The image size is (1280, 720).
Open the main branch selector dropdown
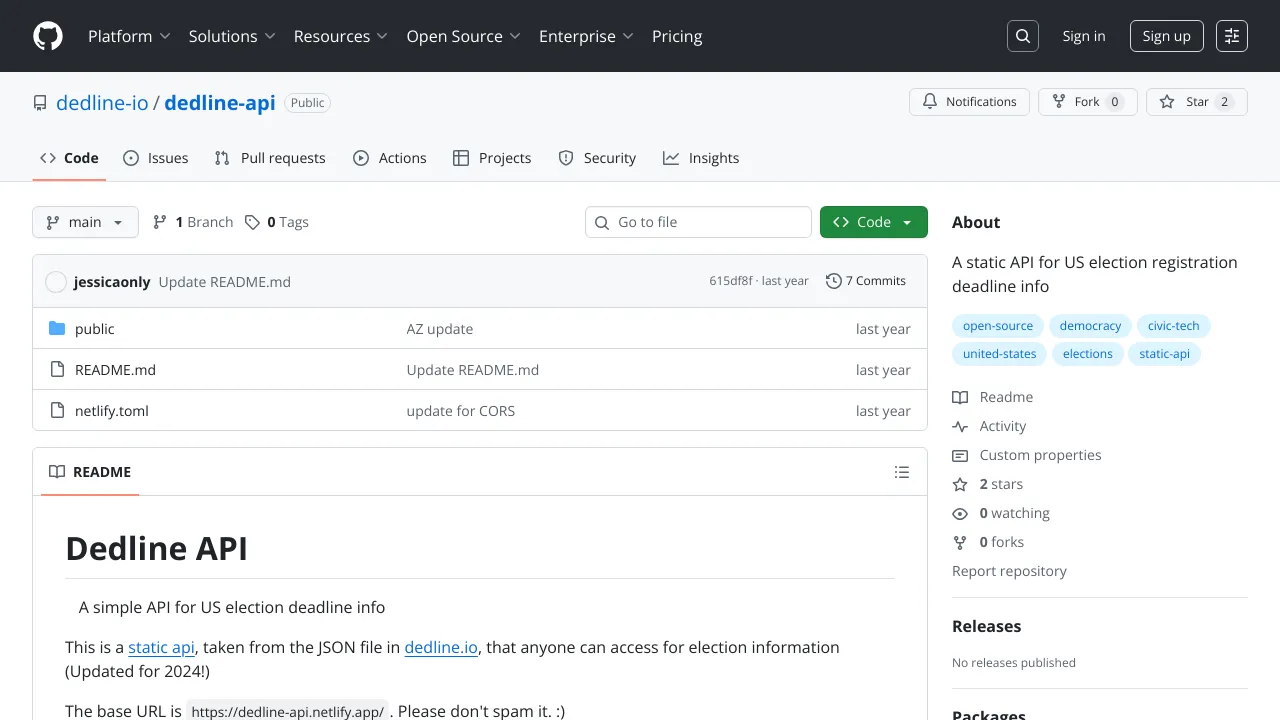(85, 222)
